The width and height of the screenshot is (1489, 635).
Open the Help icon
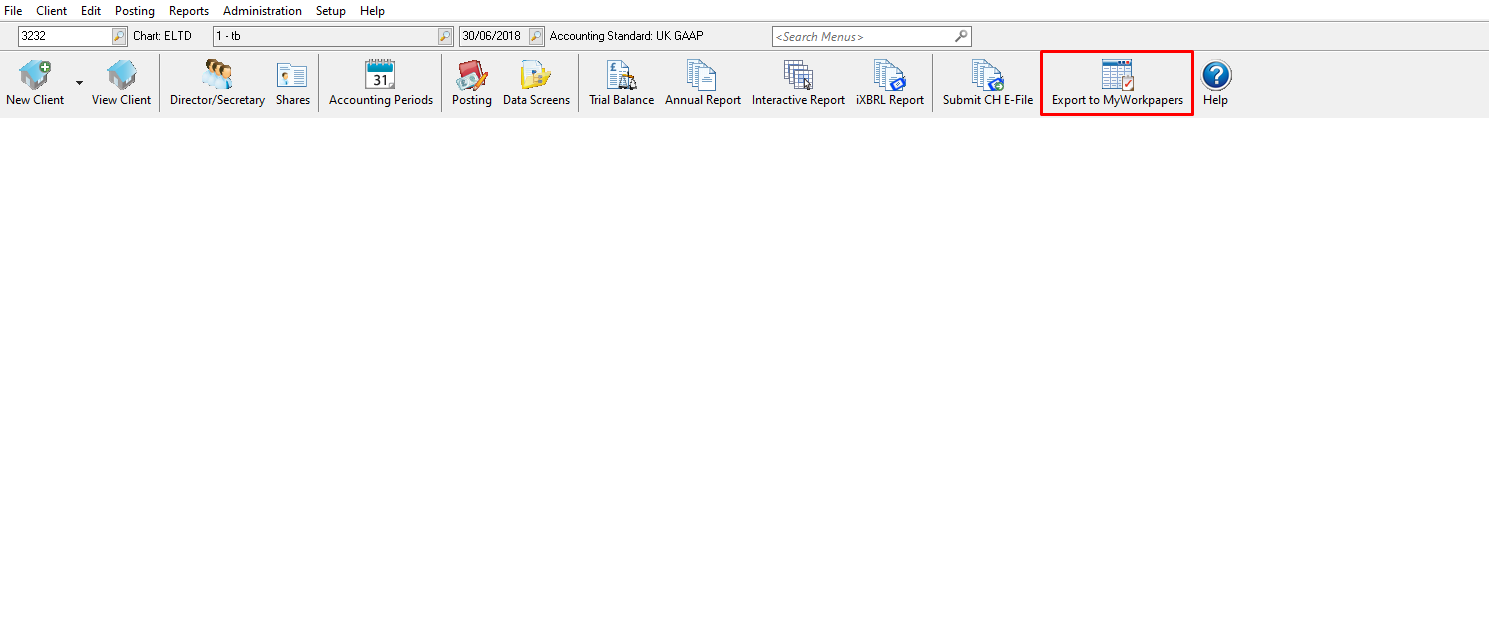(x=1215, y=75)
